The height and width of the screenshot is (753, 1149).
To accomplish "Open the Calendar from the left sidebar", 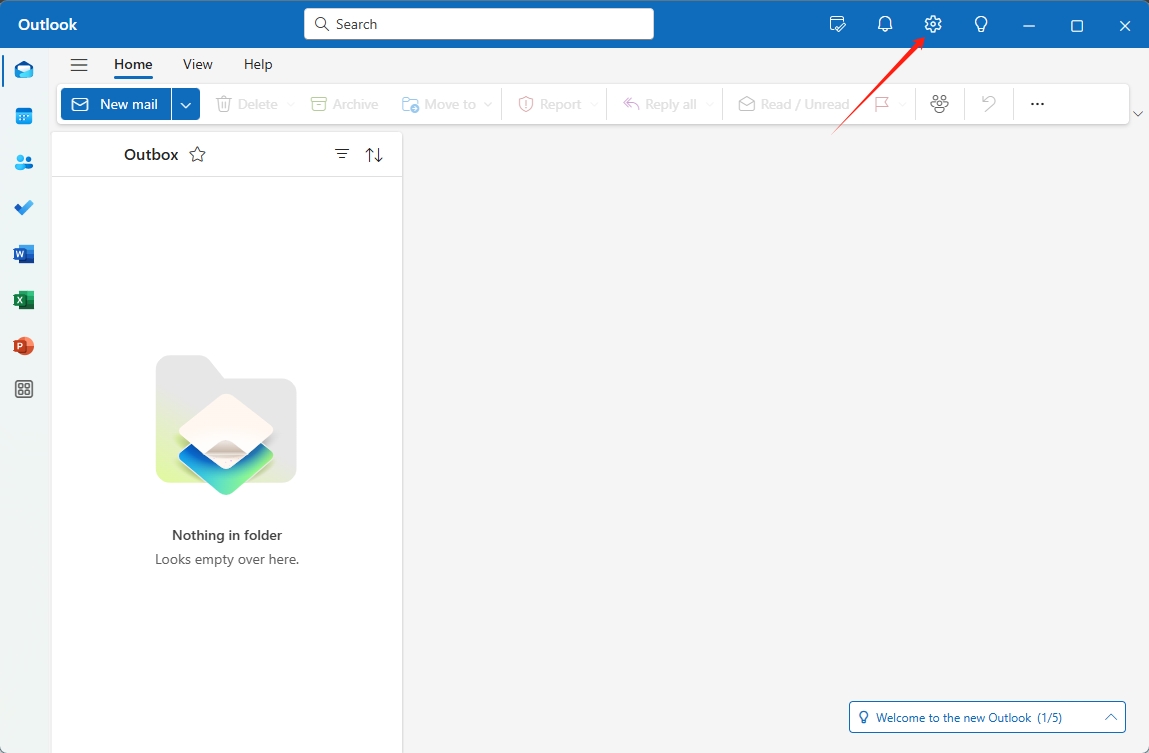I will 23,116.
